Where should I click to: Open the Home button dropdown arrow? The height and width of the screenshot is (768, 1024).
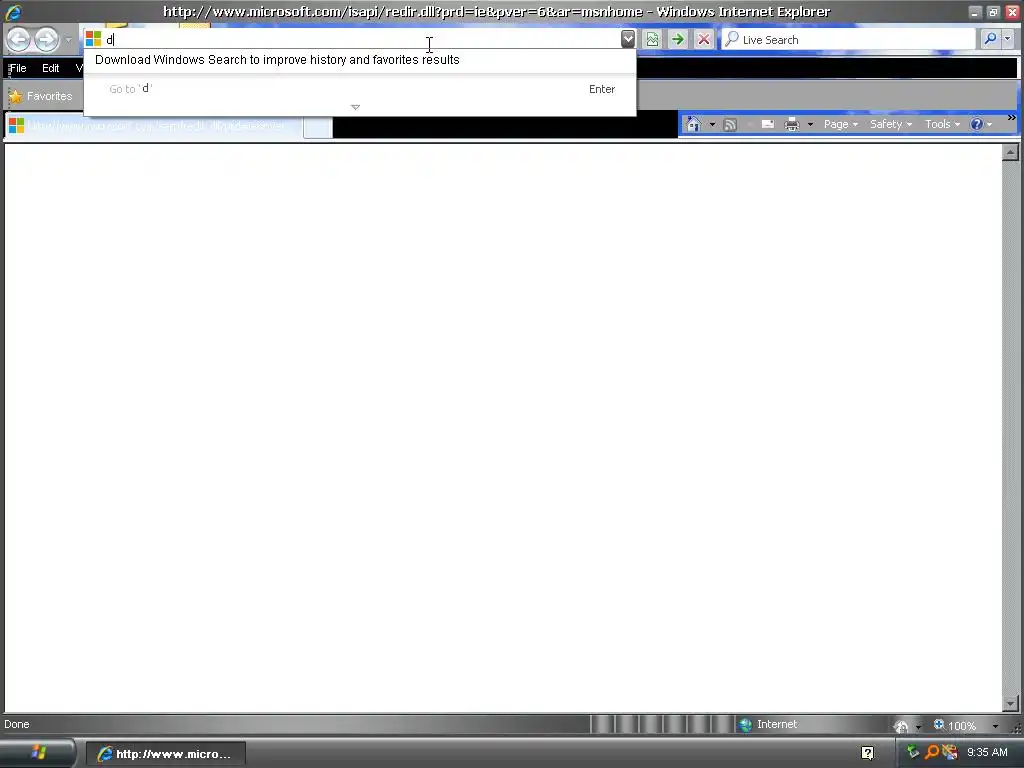tap(712, 124)
